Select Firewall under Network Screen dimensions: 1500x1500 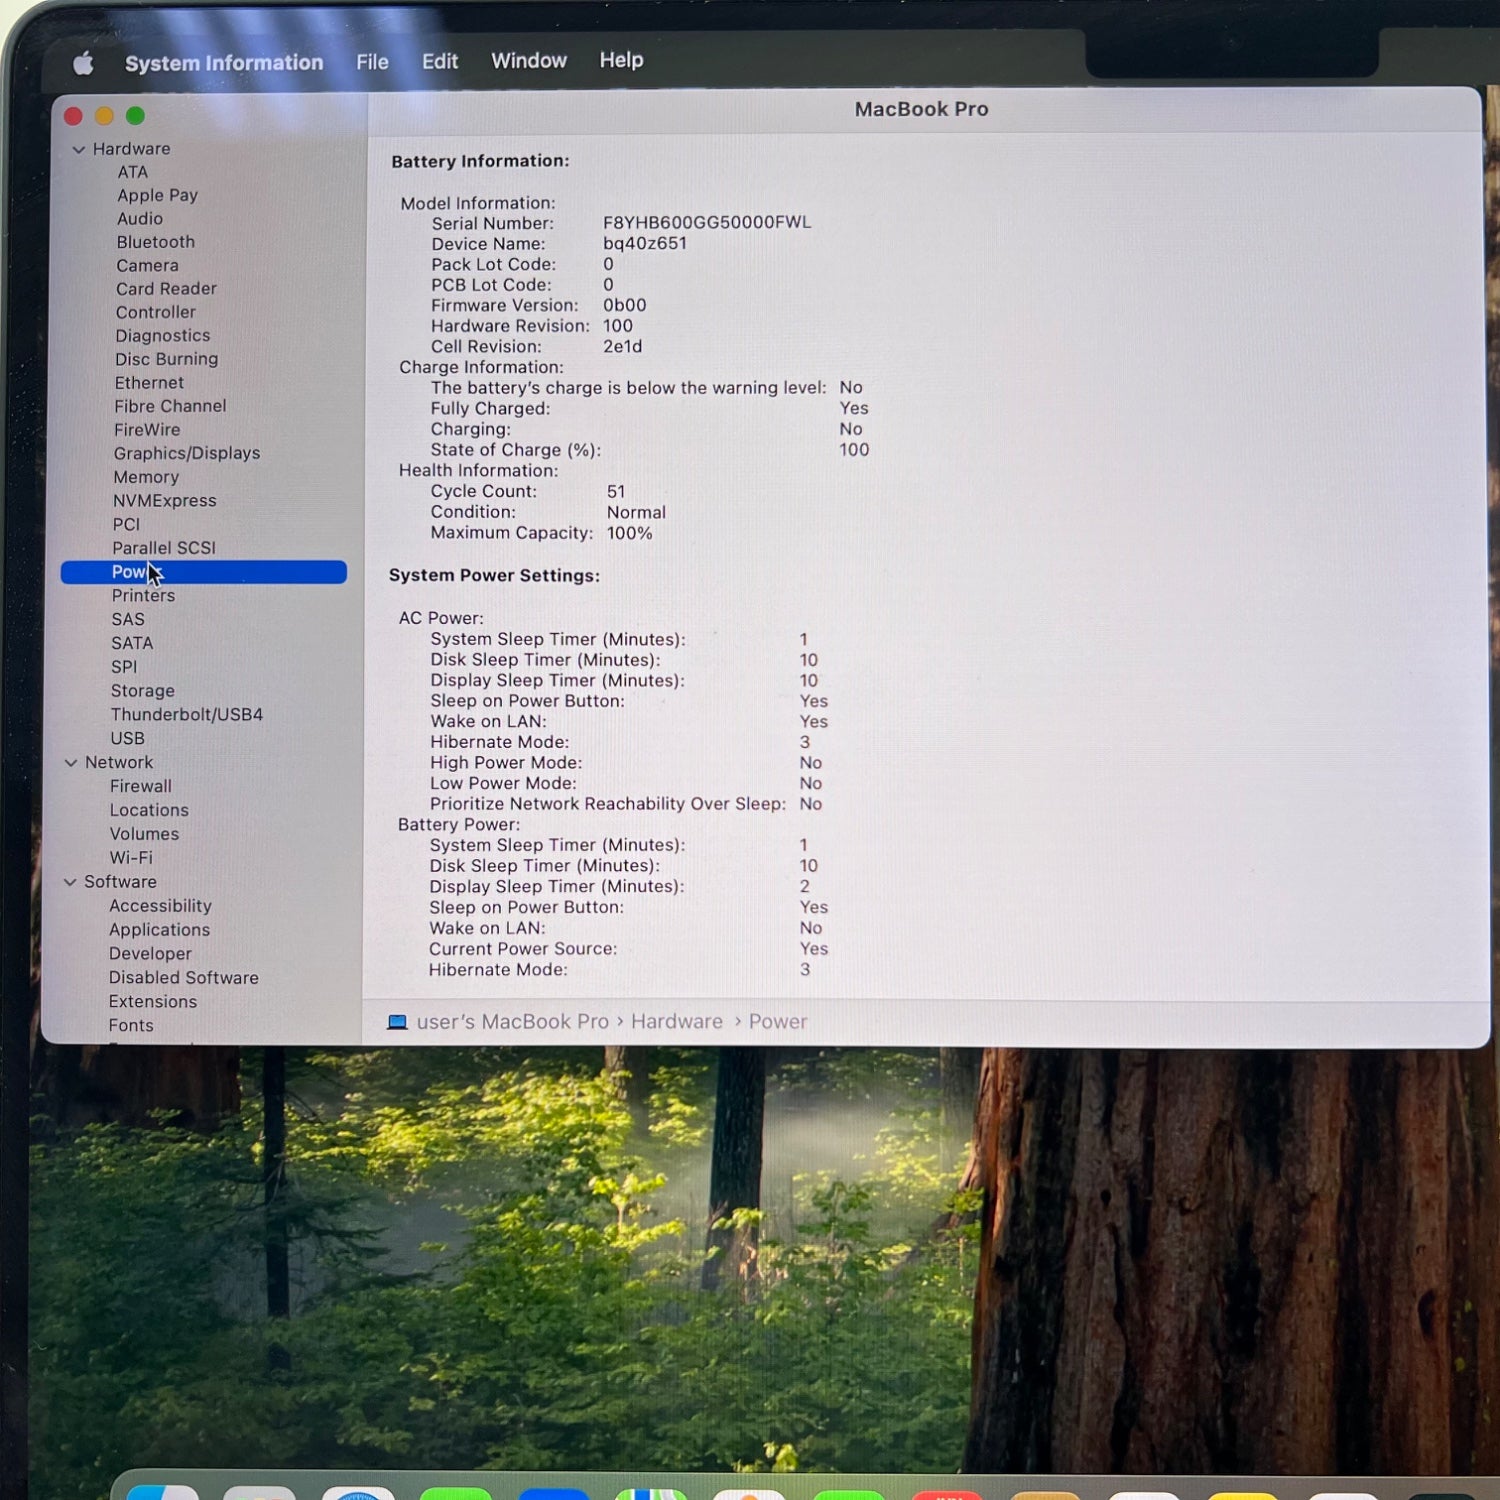pos(141,787)
